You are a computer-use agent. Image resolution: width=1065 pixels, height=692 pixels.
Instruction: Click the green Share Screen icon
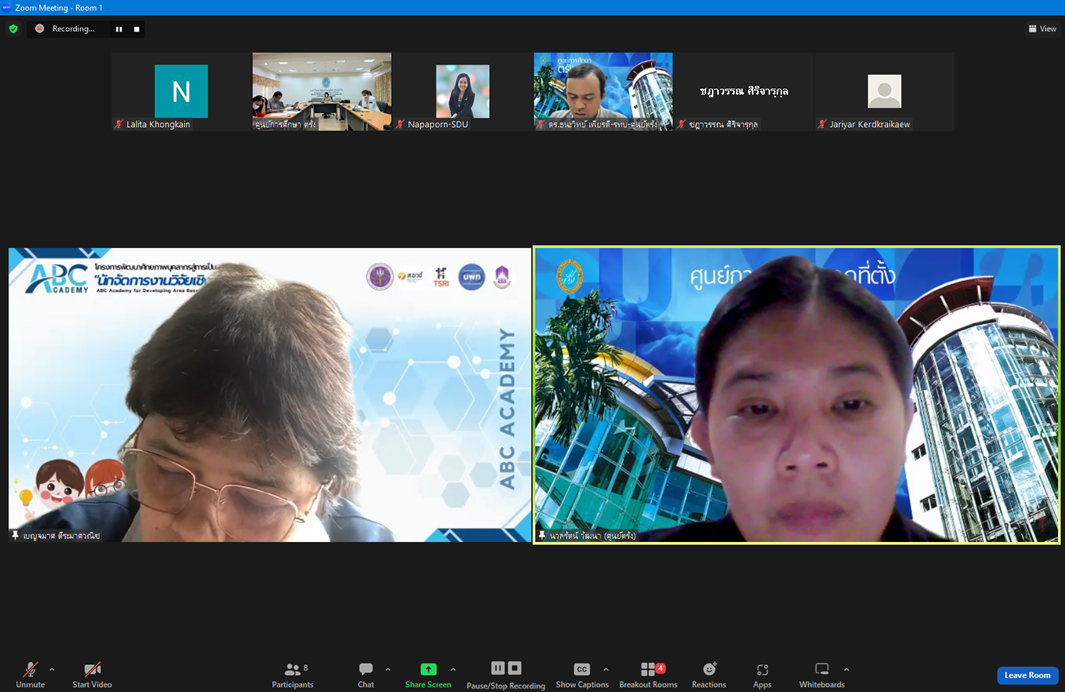[x=428, y=669]
